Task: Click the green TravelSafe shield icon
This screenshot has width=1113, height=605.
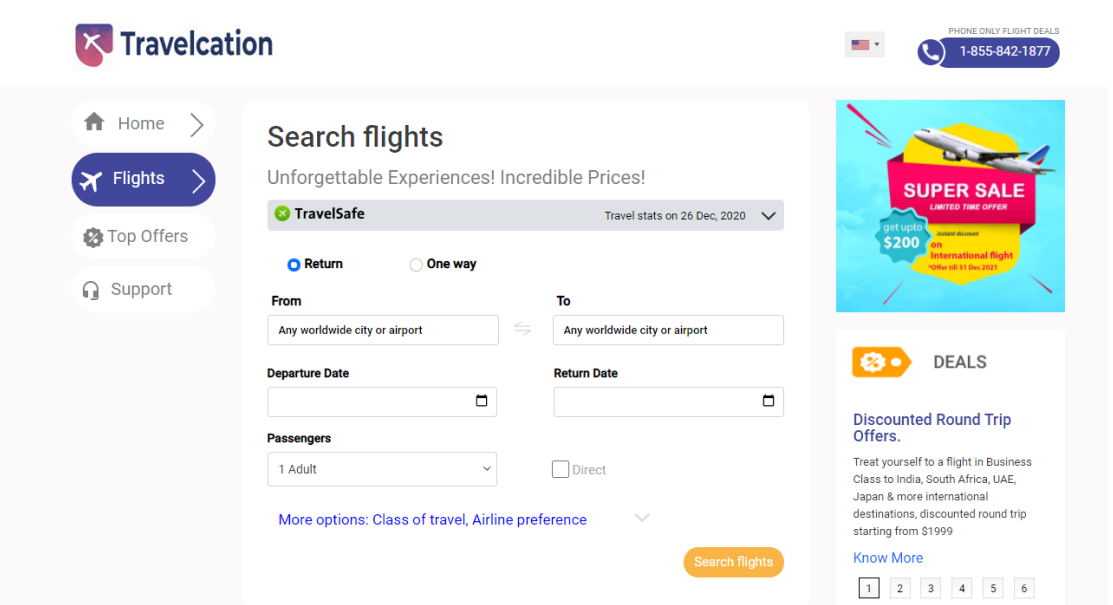Action: click(282, 213)
